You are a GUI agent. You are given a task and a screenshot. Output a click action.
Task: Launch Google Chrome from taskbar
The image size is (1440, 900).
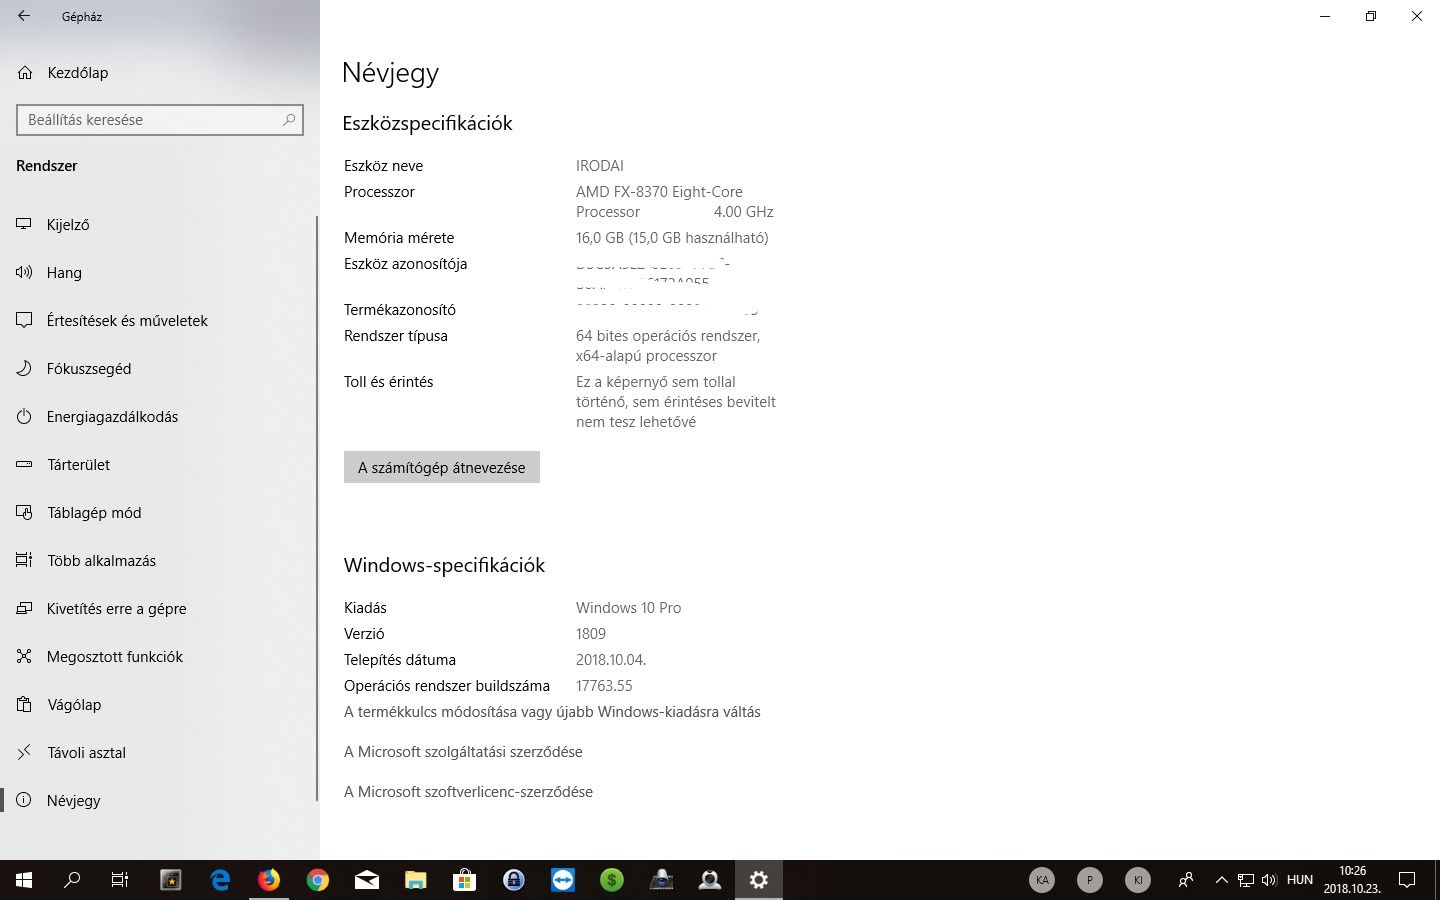pyautogui.click(x=318, y=880)
